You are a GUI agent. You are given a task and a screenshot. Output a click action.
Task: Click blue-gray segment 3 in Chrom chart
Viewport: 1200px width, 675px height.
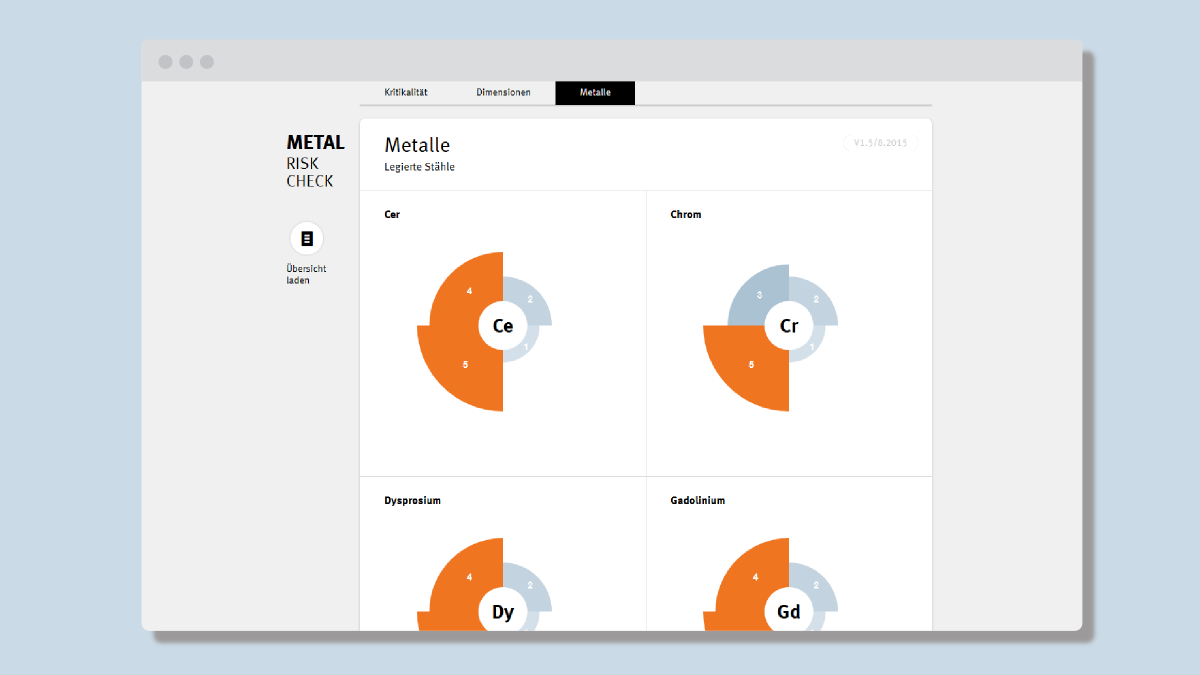[757, 298]
